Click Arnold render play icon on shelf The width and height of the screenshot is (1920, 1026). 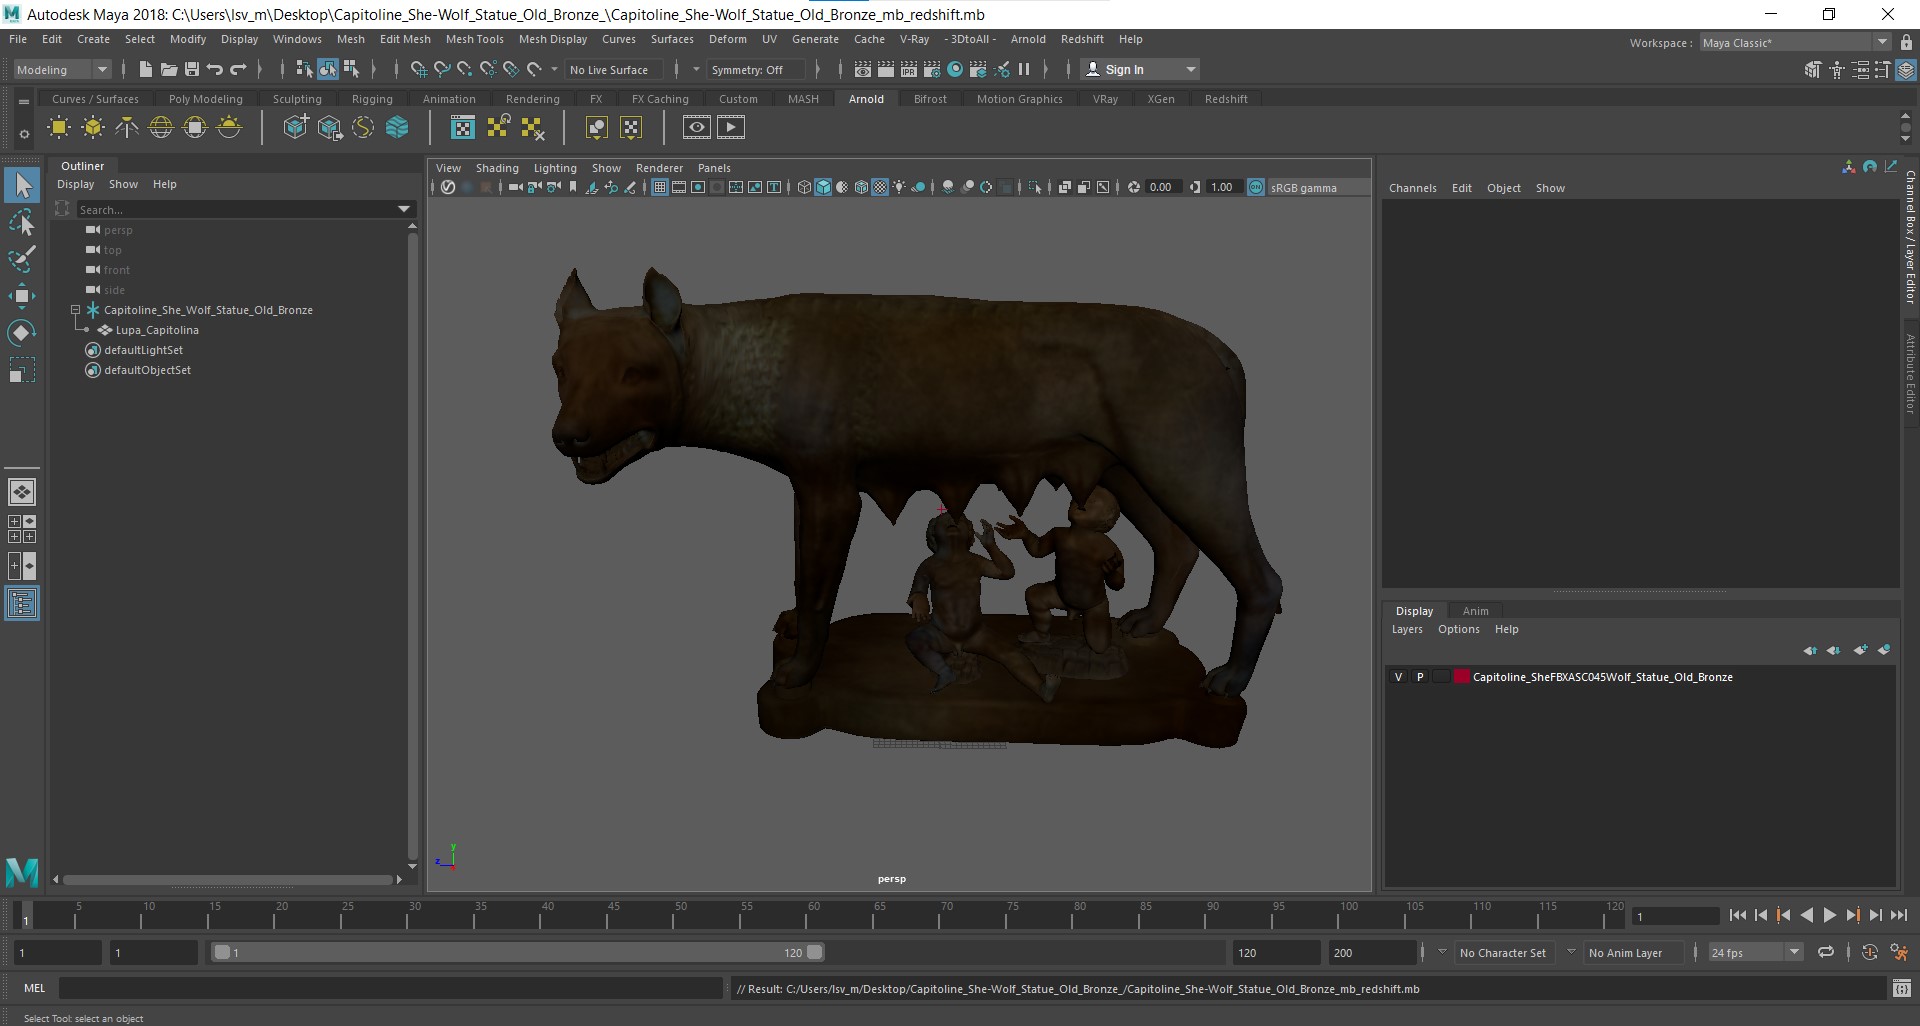pyautogui.click(x=731, y=127)
